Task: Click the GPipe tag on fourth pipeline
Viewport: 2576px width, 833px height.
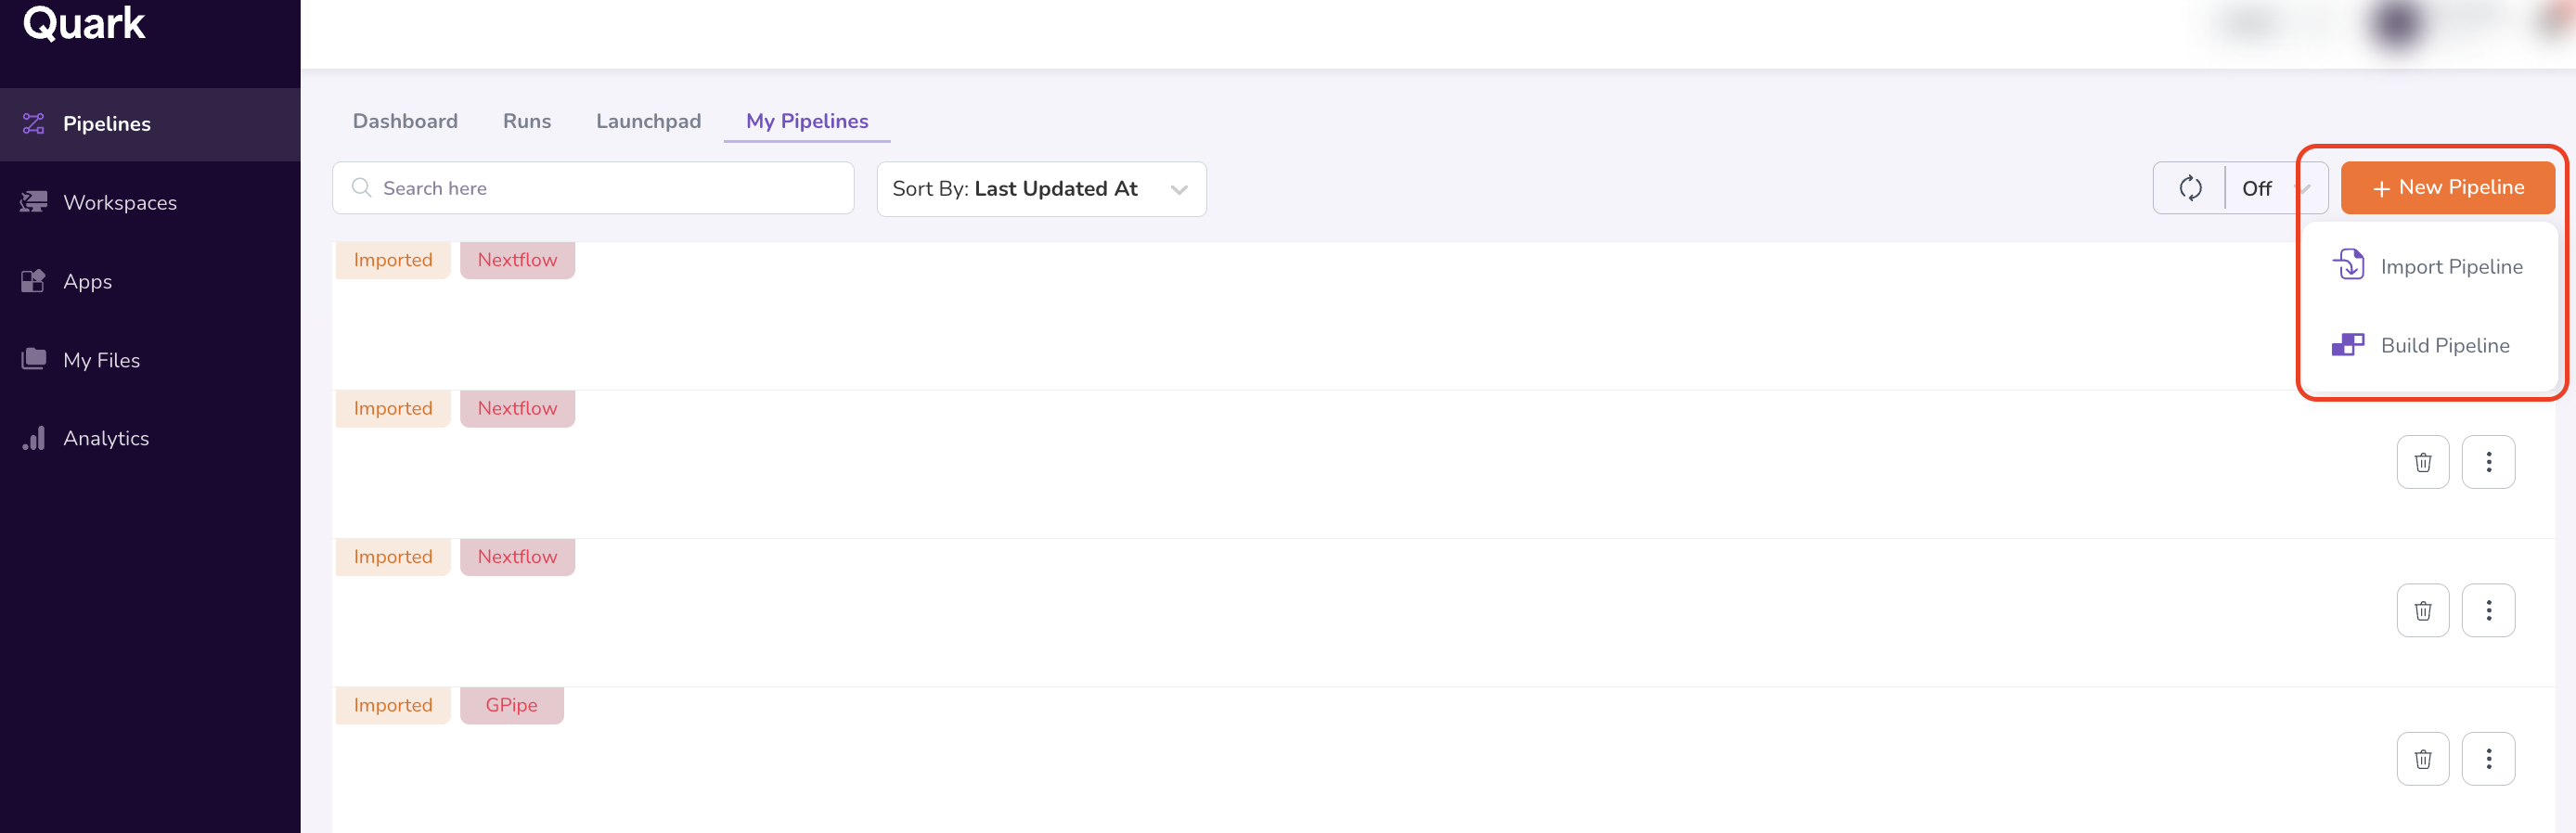Action: coord(511,705)
